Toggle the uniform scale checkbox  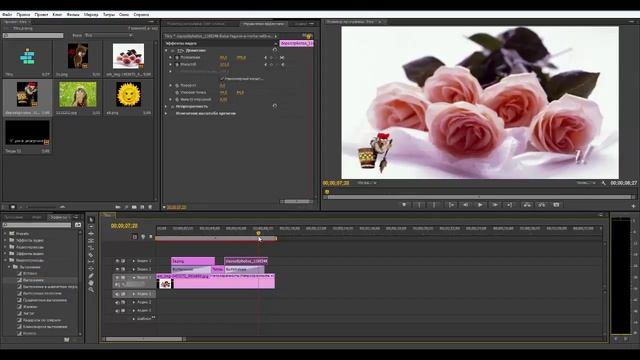[x=222, y=78]
